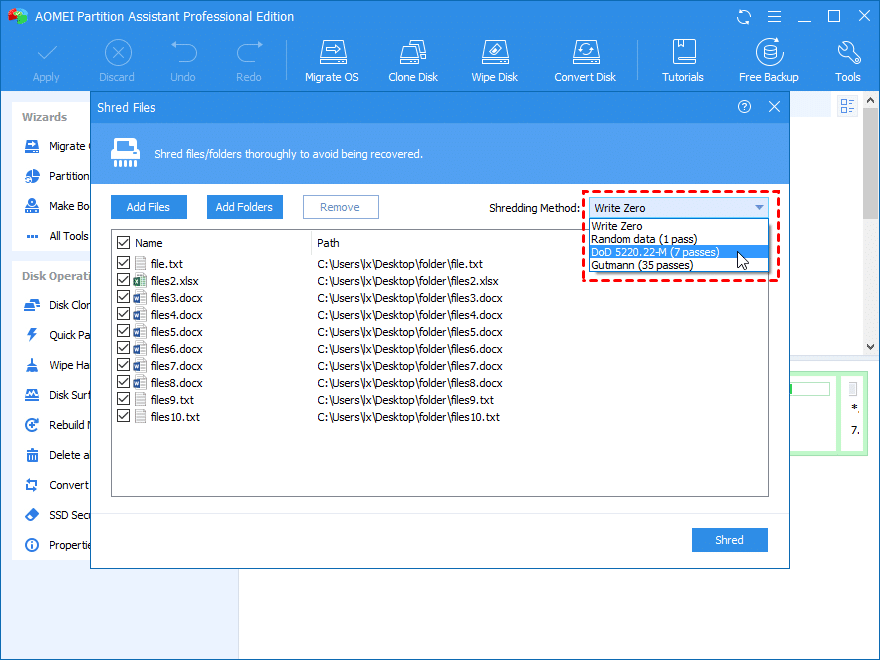880x660 pixels.
Task: Click the Remove button
Action: 341,207
